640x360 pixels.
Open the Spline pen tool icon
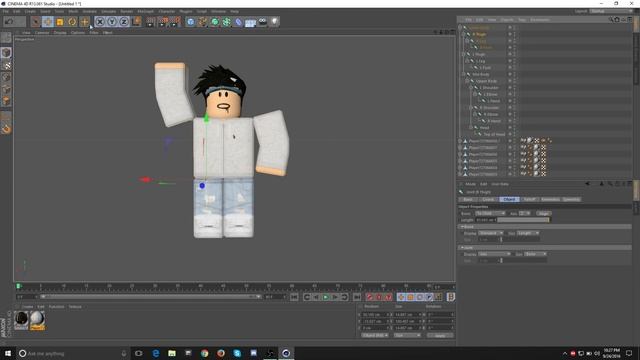(x=202, y=22)
